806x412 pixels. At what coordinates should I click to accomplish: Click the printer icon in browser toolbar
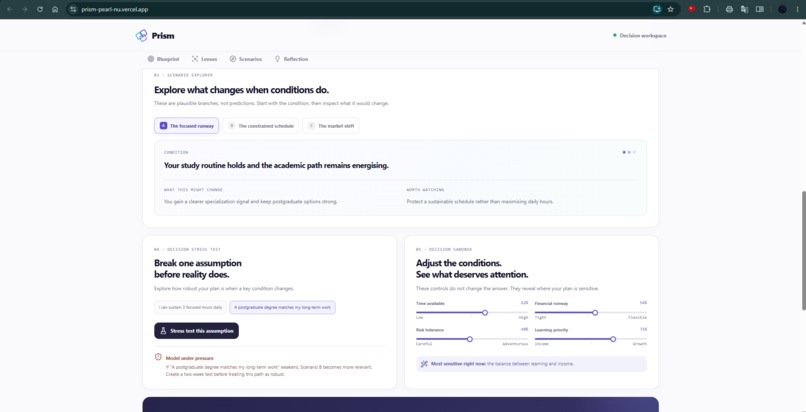pyautogui.click(x=729, y=9)
